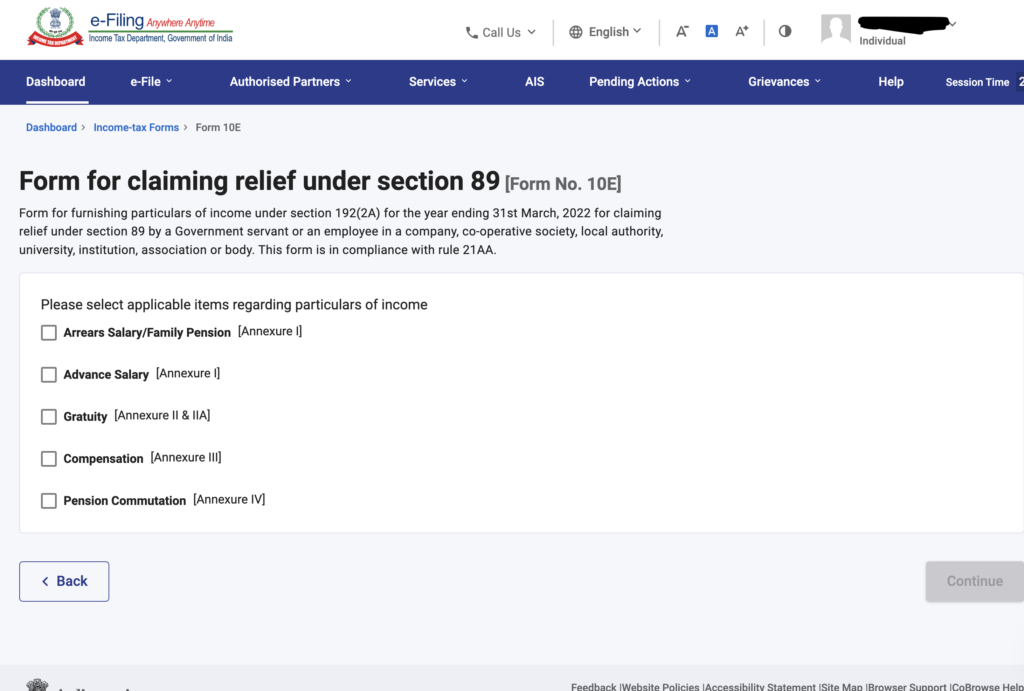The height and width of the screenshot is (691, 1024).
Task: Click the phone icon beside Call Us
Action: point(472,32)
